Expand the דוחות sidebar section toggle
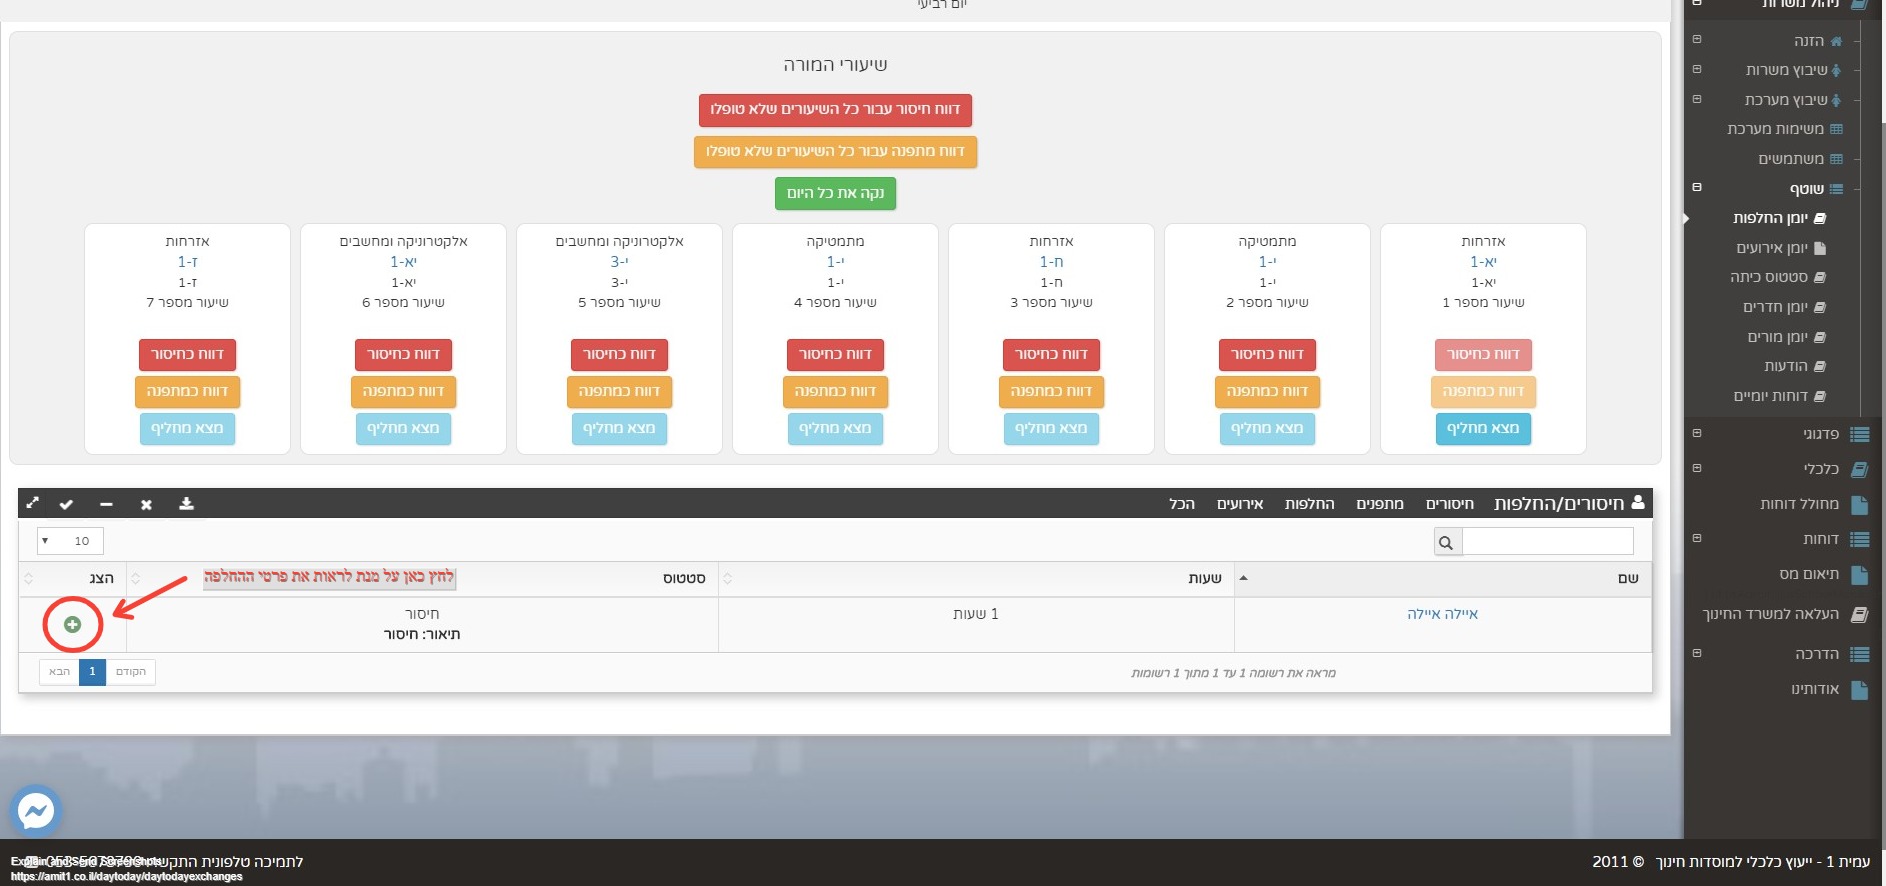Screen dimensions: 1886x886 [1696, 538]
